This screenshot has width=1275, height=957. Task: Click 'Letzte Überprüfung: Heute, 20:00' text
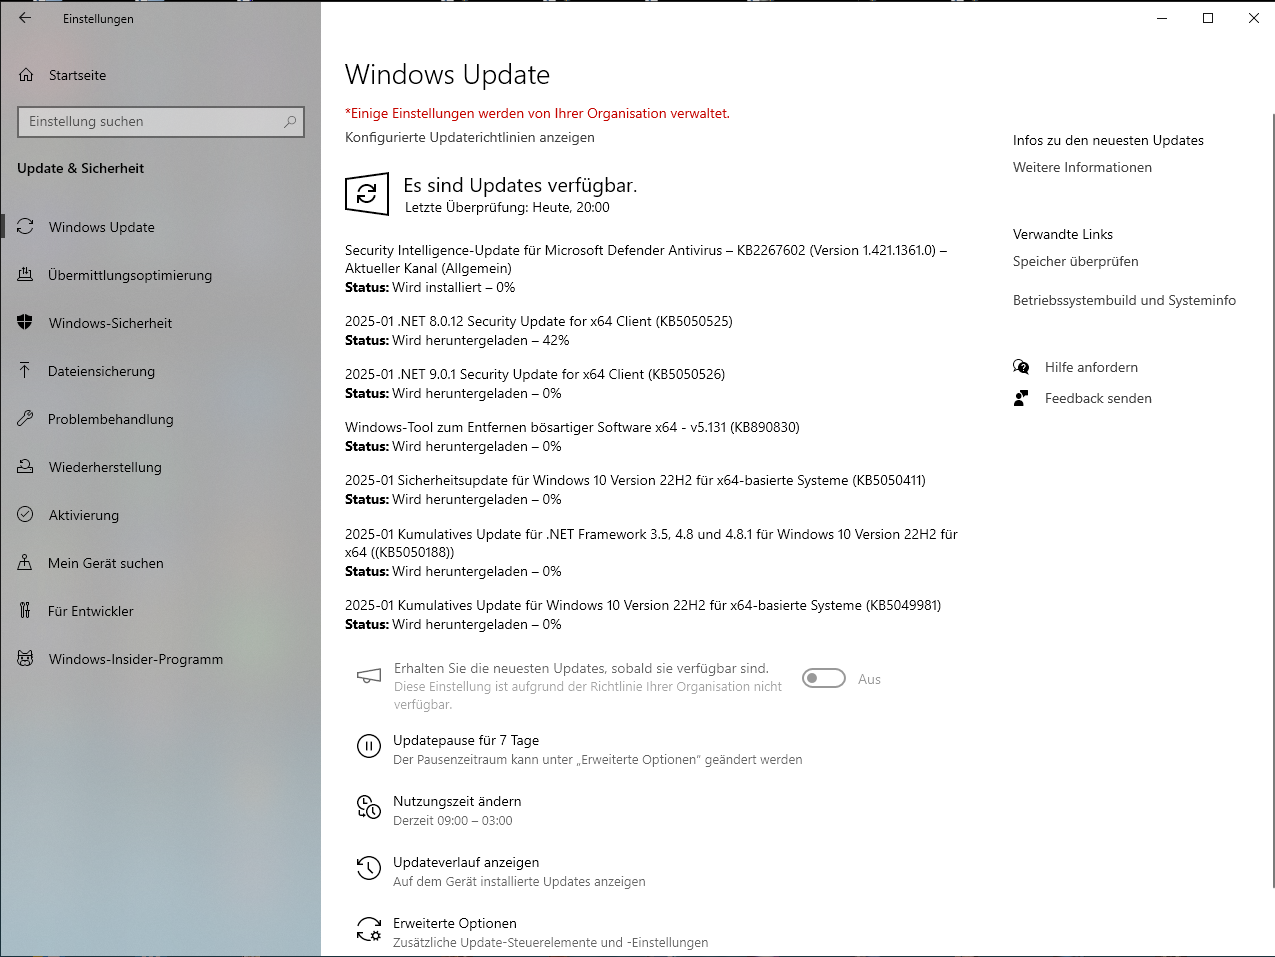click(507, 207)
